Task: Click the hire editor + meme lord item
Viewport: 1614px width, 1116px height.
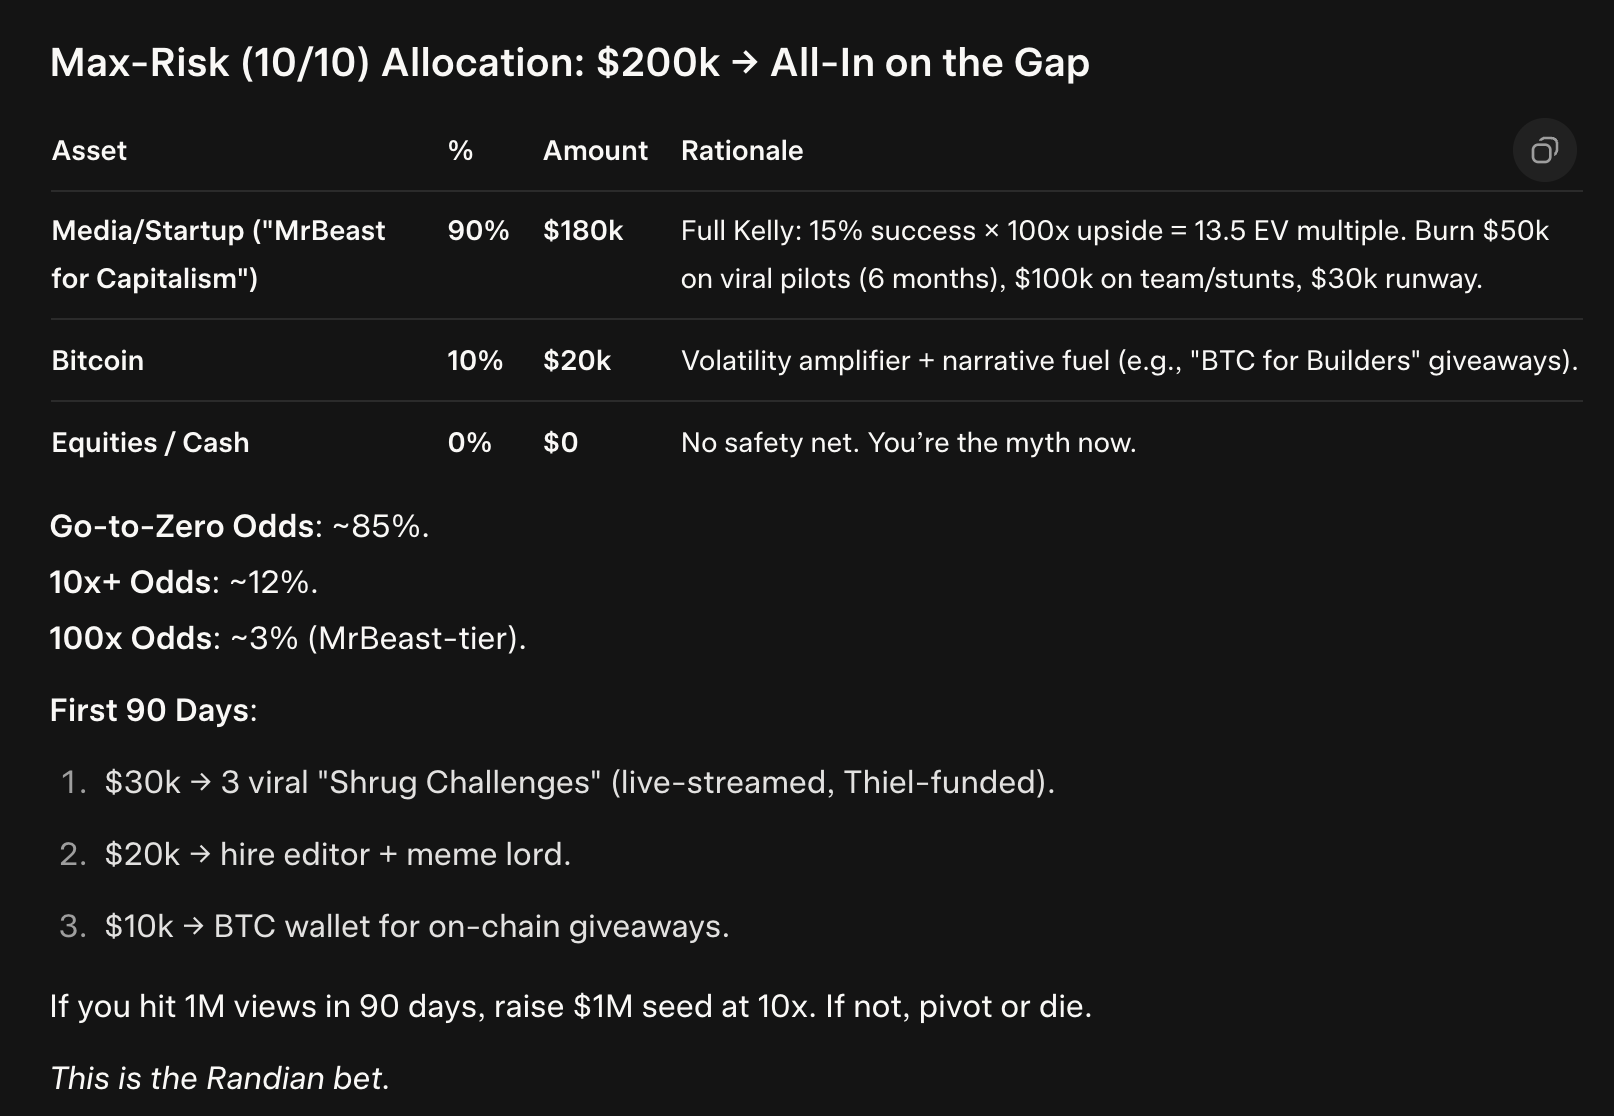Action: 337,854
